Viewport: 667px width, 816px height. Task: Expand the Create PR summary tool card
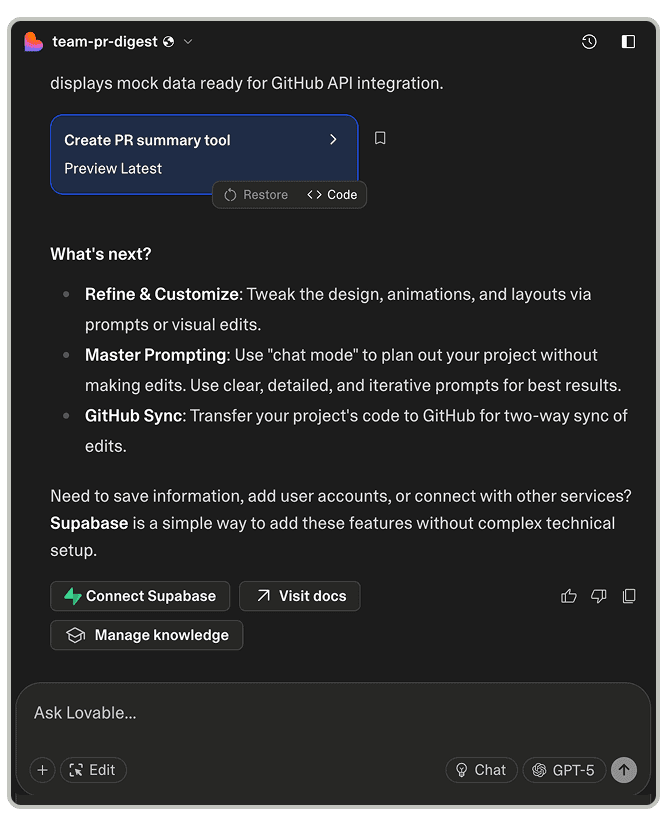tap(333, 140)
